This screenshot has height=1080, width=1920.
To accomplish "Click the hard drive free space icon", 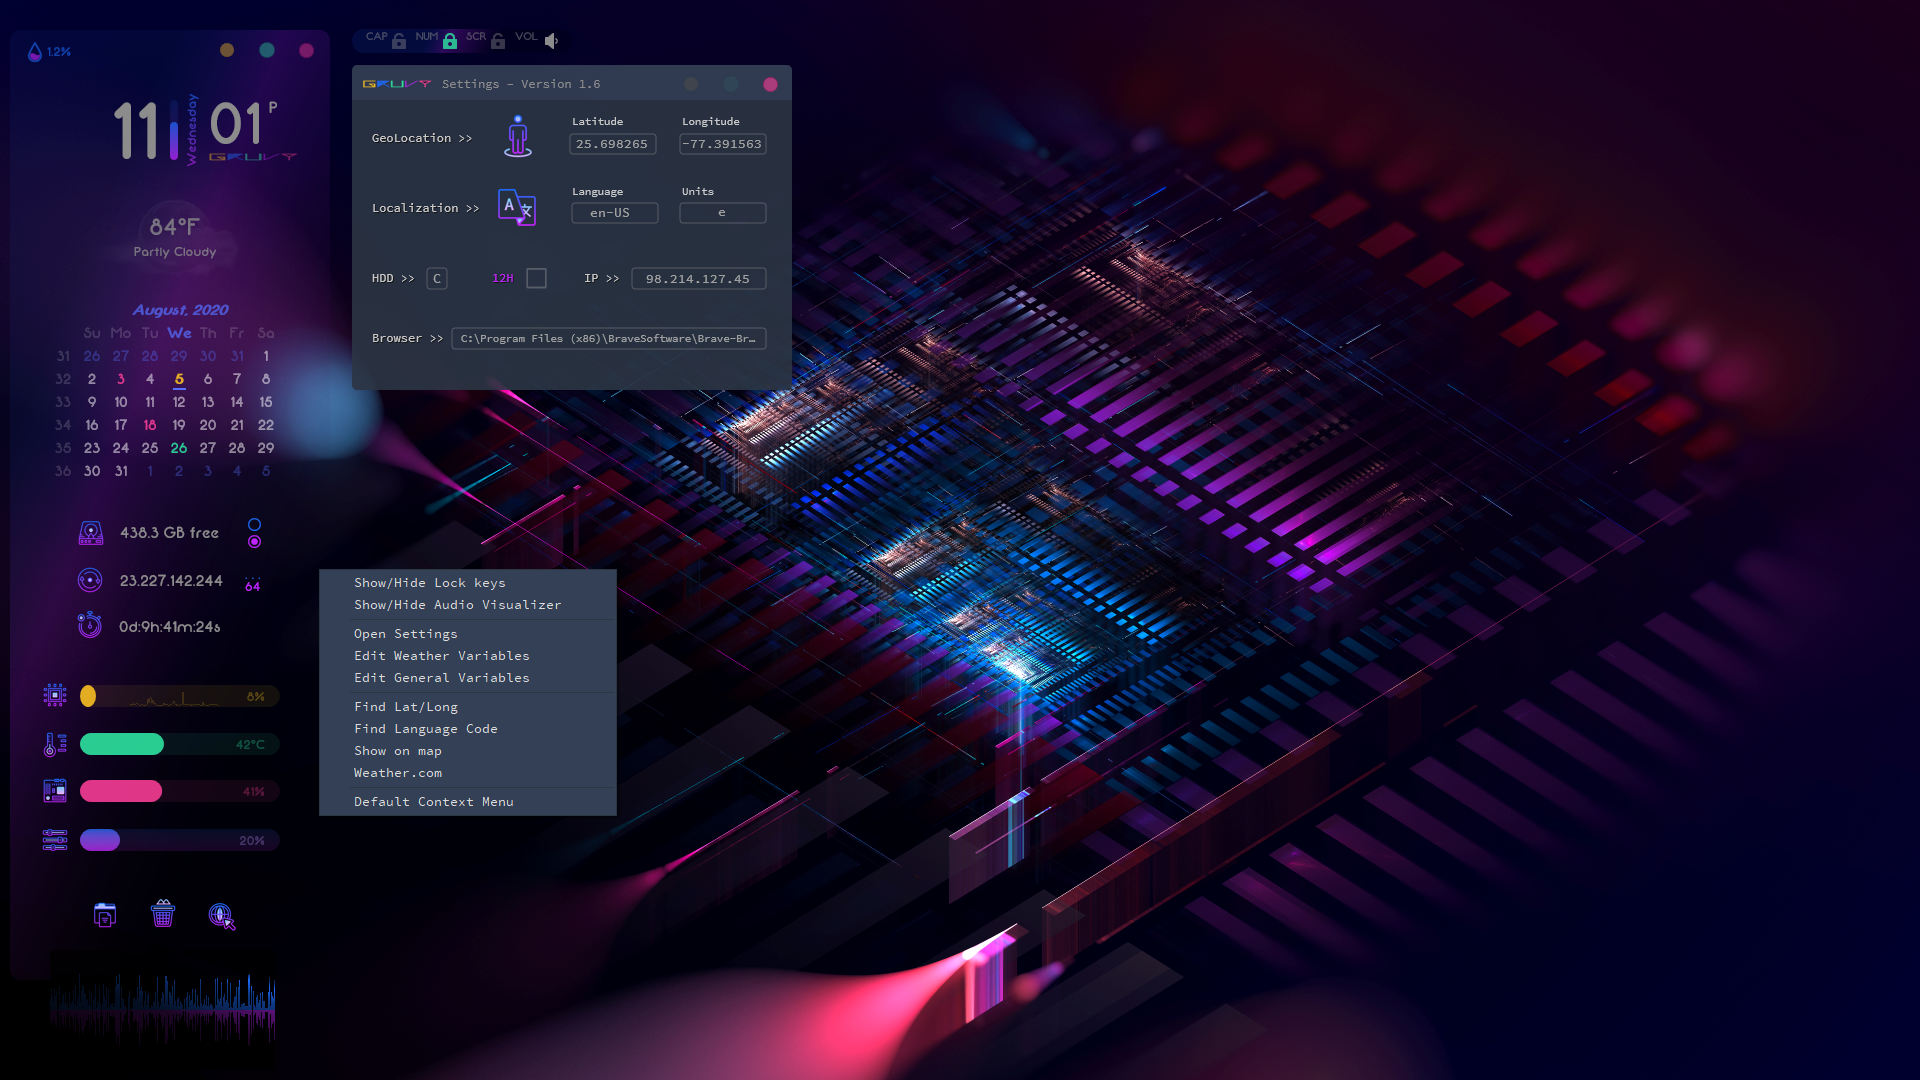I will tap(91, 533).
